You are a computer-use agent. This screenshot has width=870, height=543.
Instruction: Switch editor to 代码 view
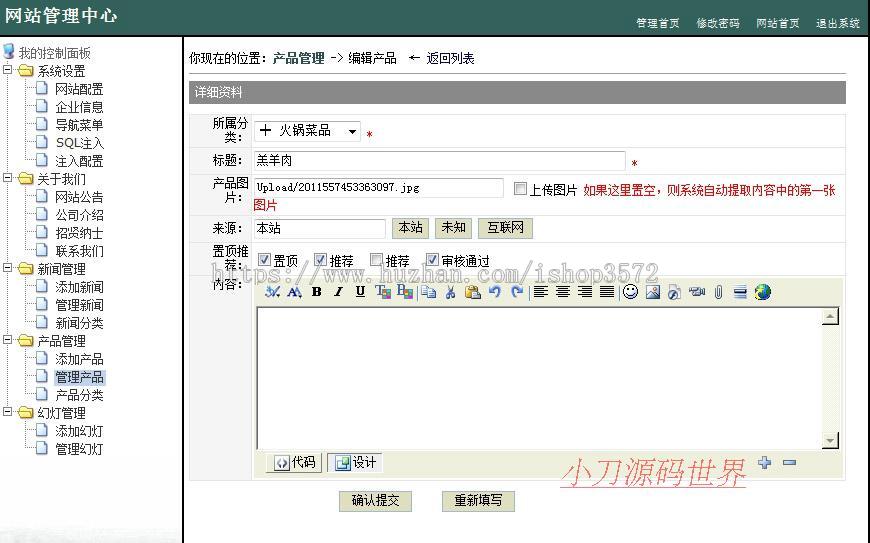[294, 462]
